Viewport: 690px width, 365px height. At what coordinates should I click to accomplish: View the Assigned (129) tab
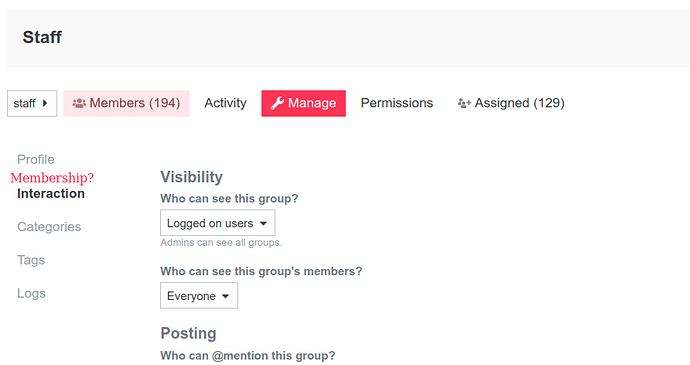[511, 103]
